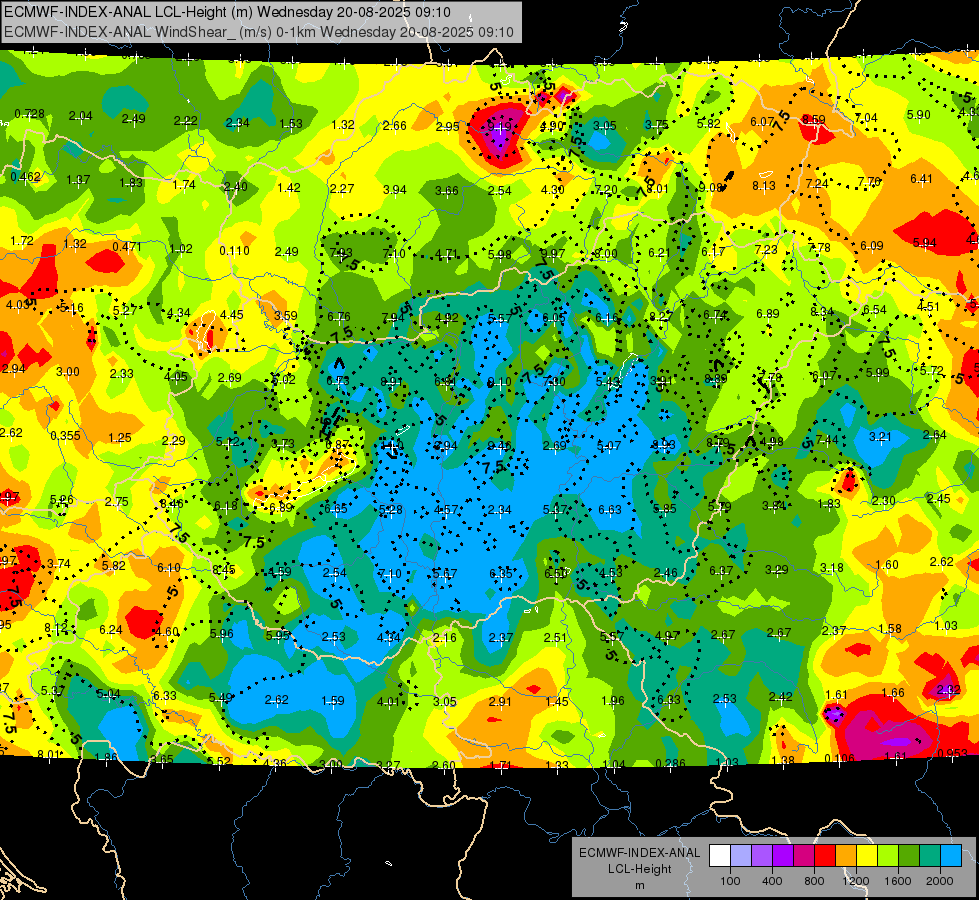Click the wind shear value "9.08"
This screenshot has width=979, height=900.
tap(711, 187)
